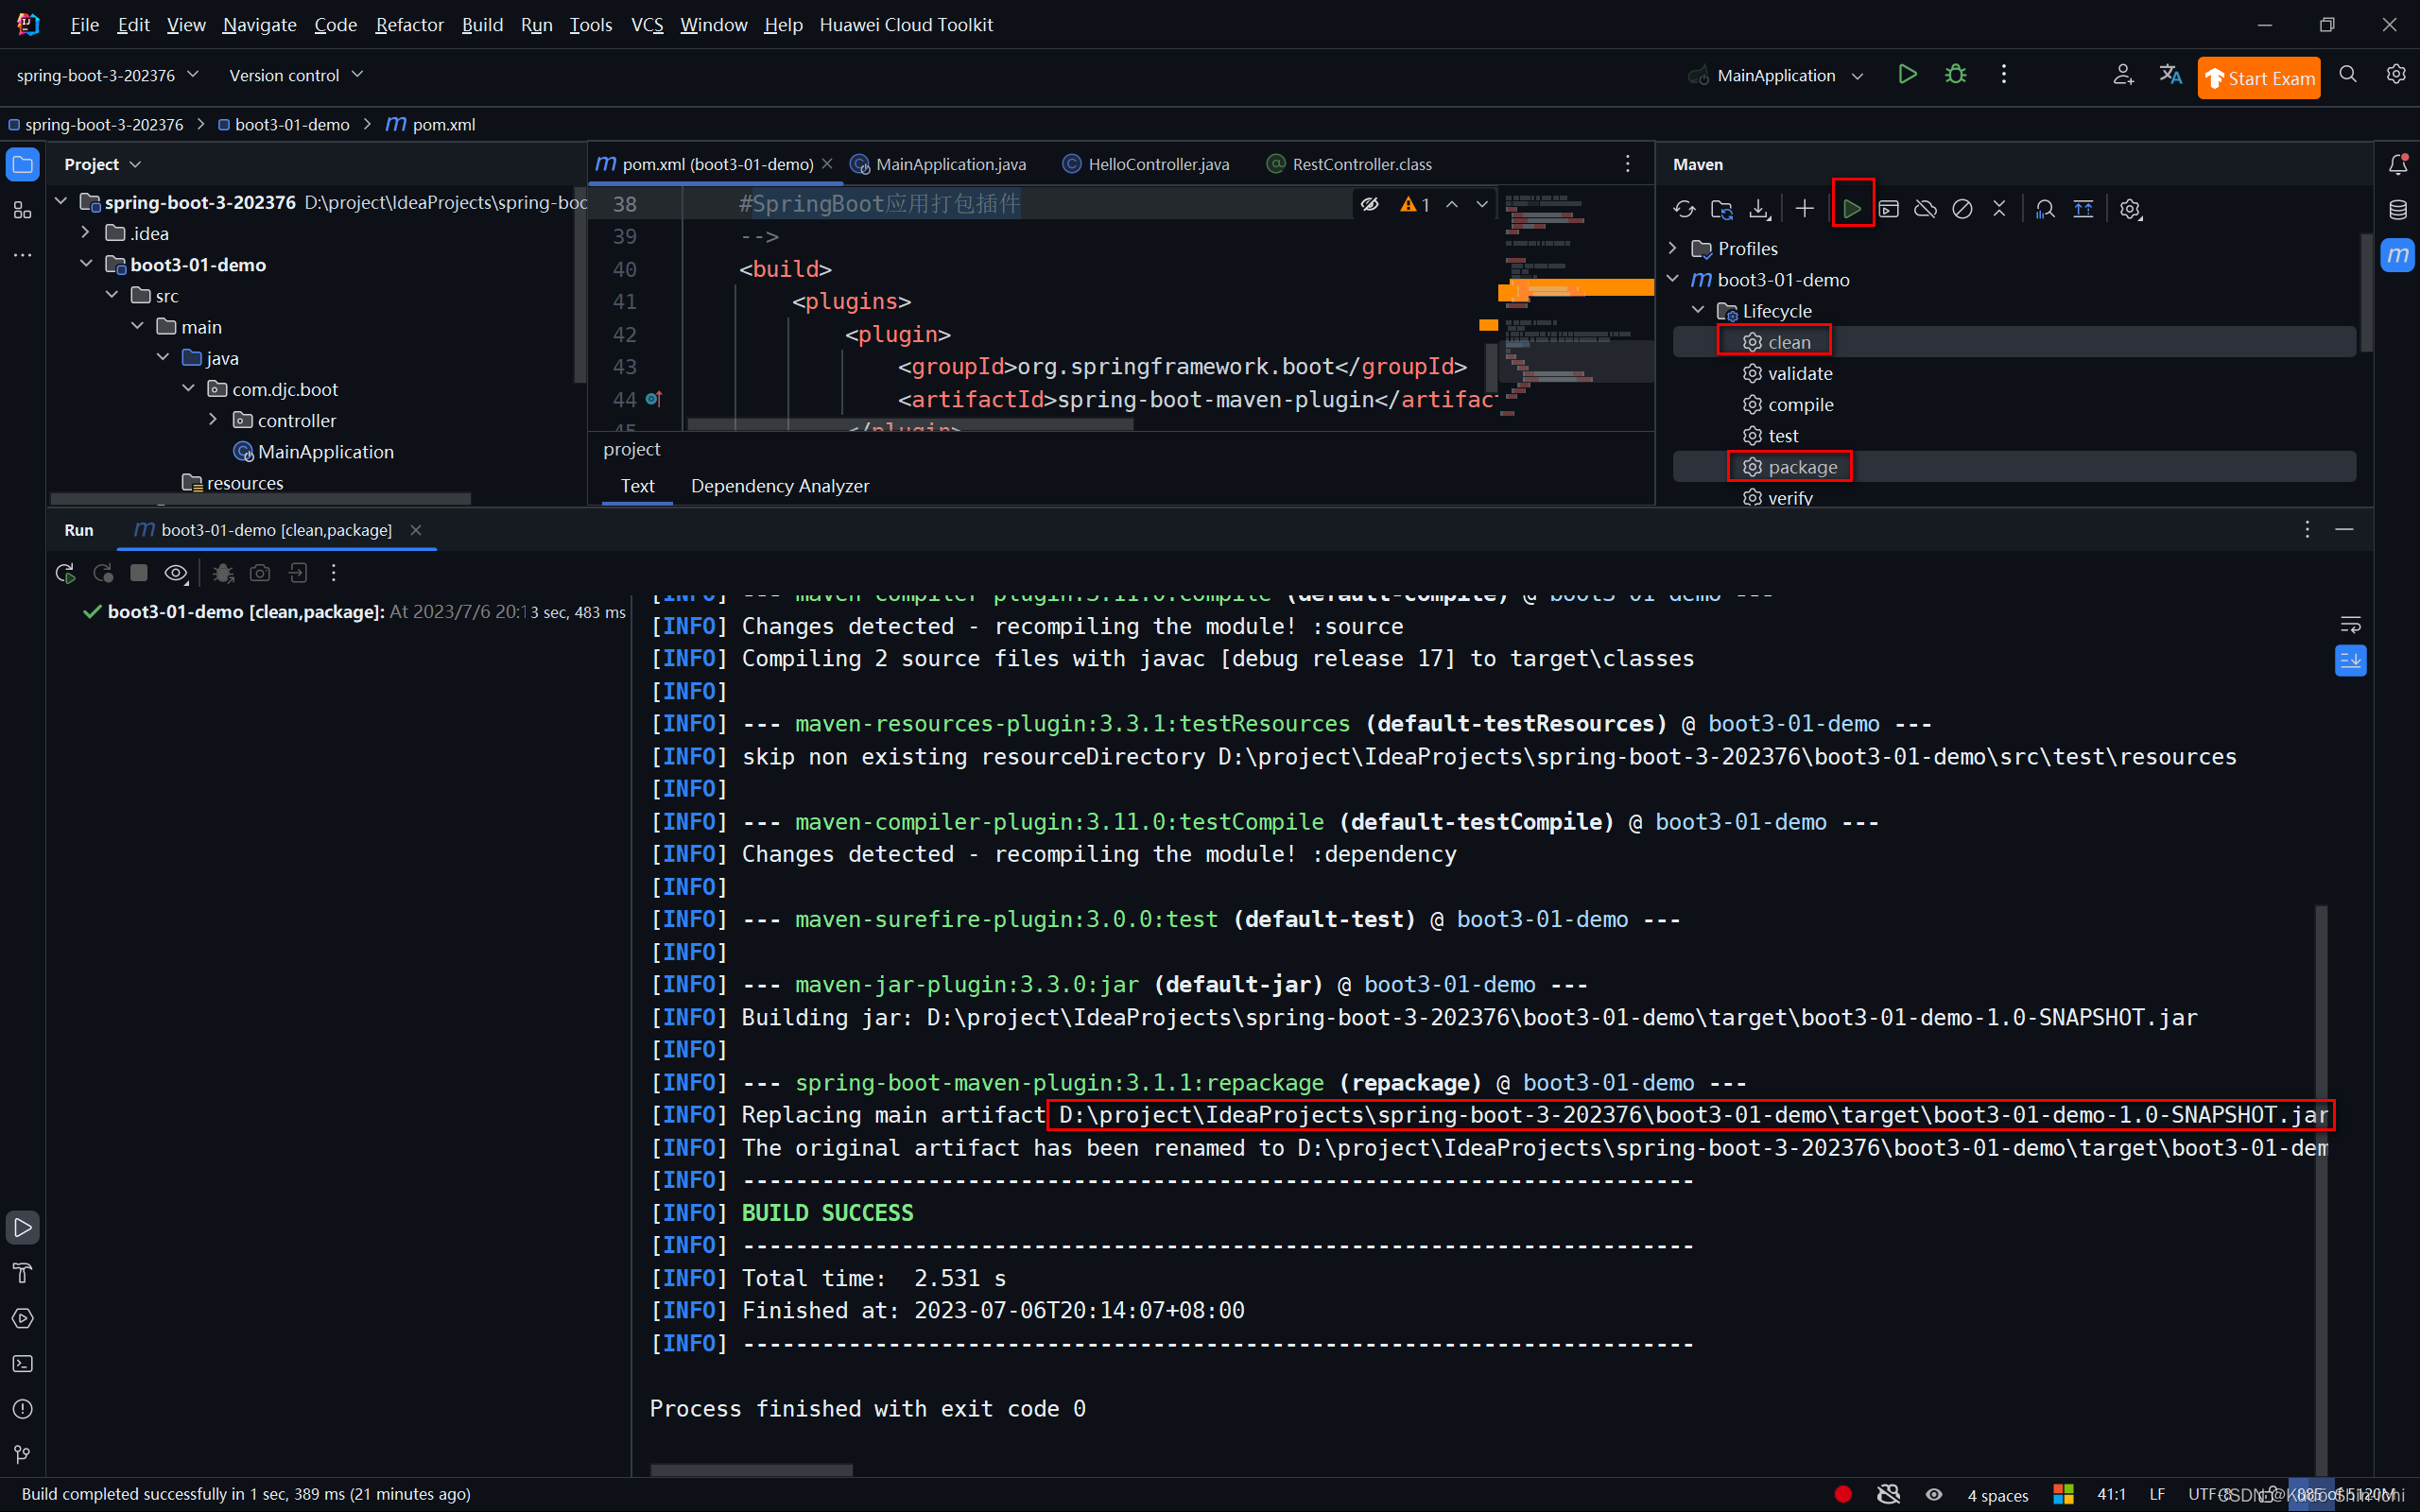This screenshot has width=2420, height=1512.
Task: Collapse the src folder in Project tree
Action: pyautogui.click(x=112, y=295)
